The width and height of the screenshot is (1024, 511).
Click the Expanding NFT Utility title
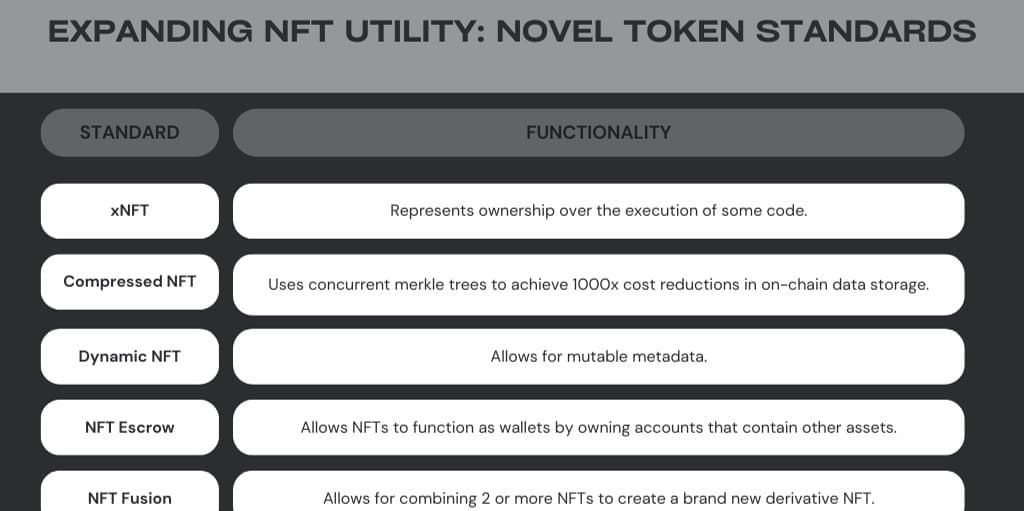tap(512, 31)
